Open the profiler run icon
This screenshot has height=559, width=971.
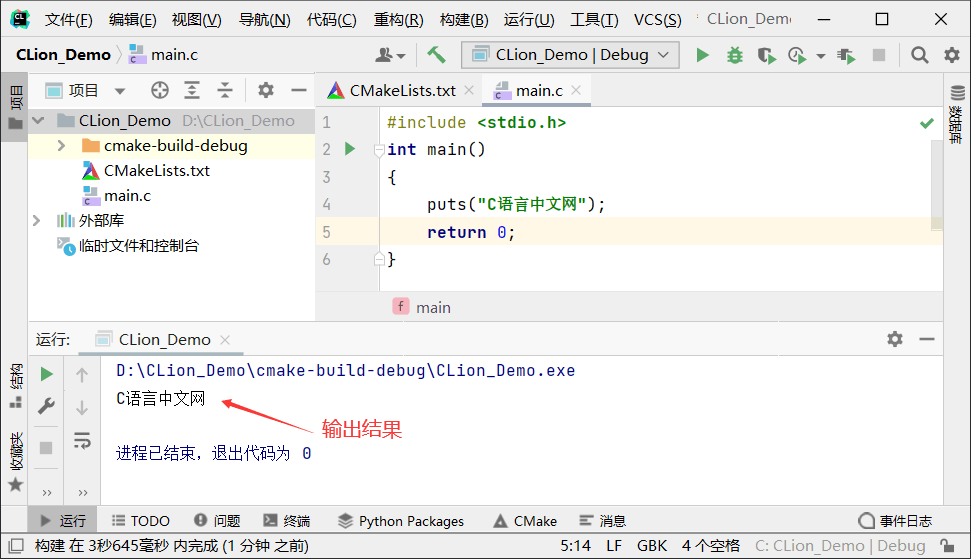(798, 56)
